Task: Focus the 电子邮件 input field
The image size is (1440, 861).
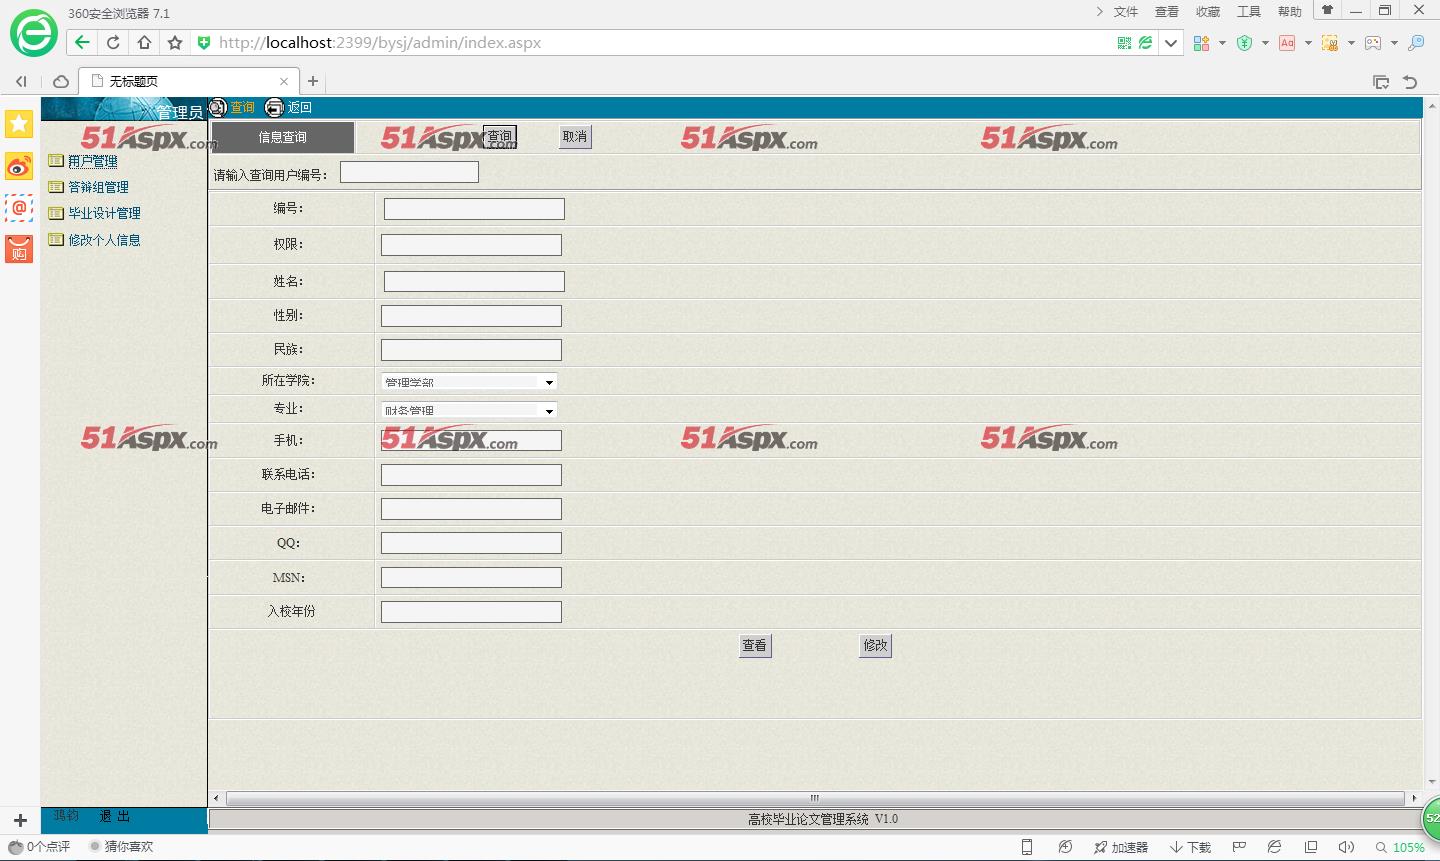Action: (471, 509)
